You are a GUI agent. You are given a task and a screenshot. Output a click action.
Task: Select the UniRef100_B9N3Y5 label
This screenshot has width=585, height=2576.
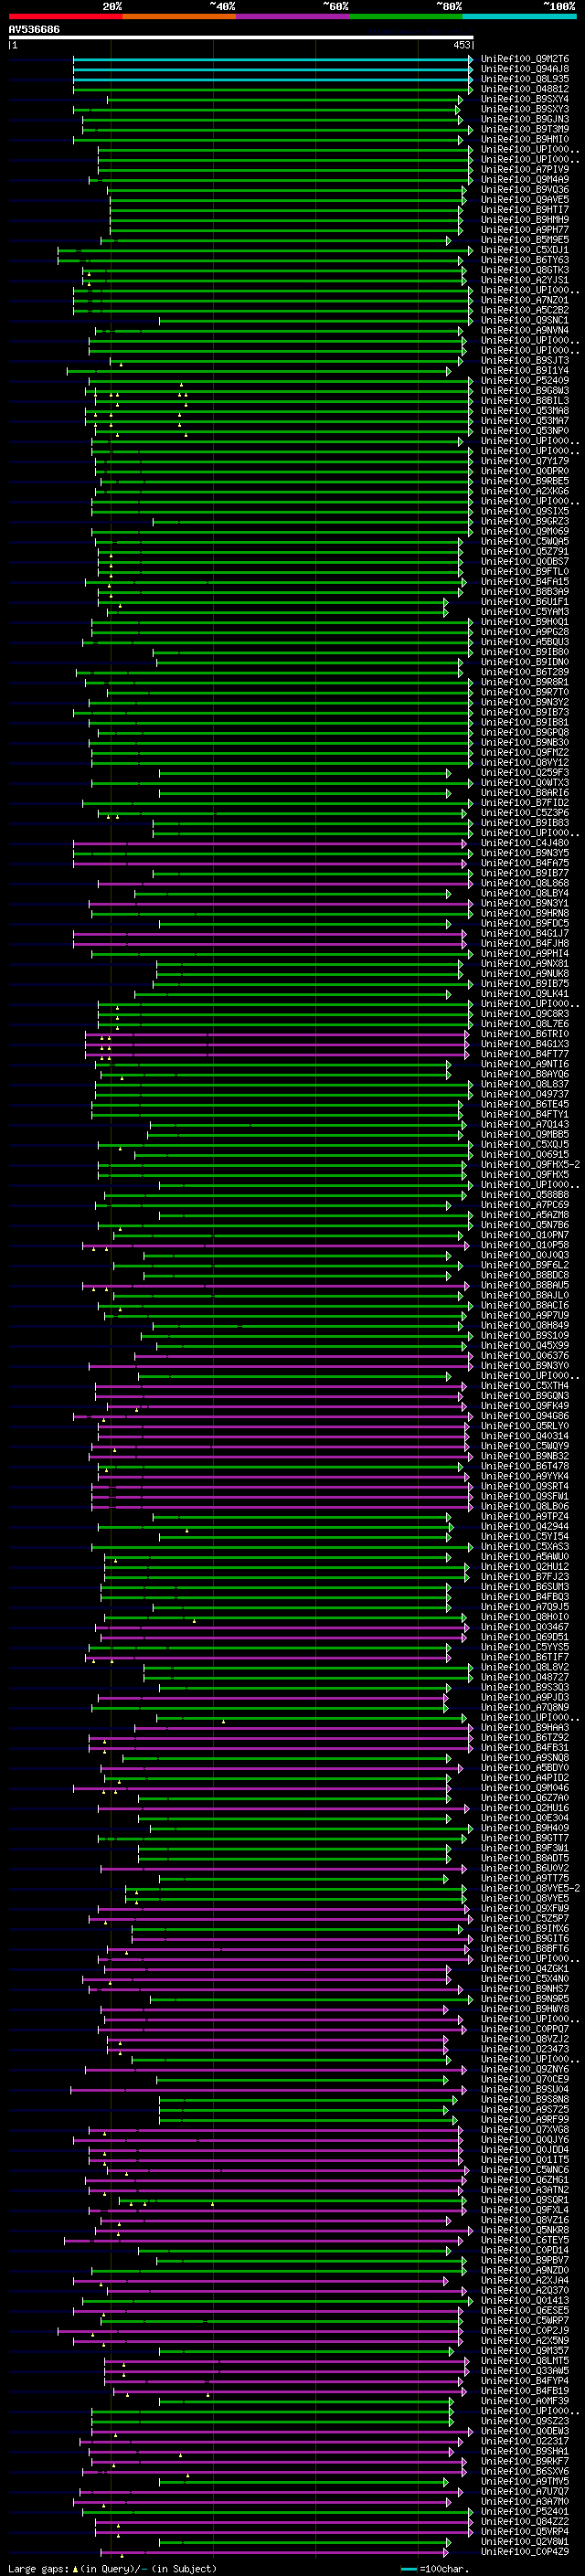tap(525, 853)
